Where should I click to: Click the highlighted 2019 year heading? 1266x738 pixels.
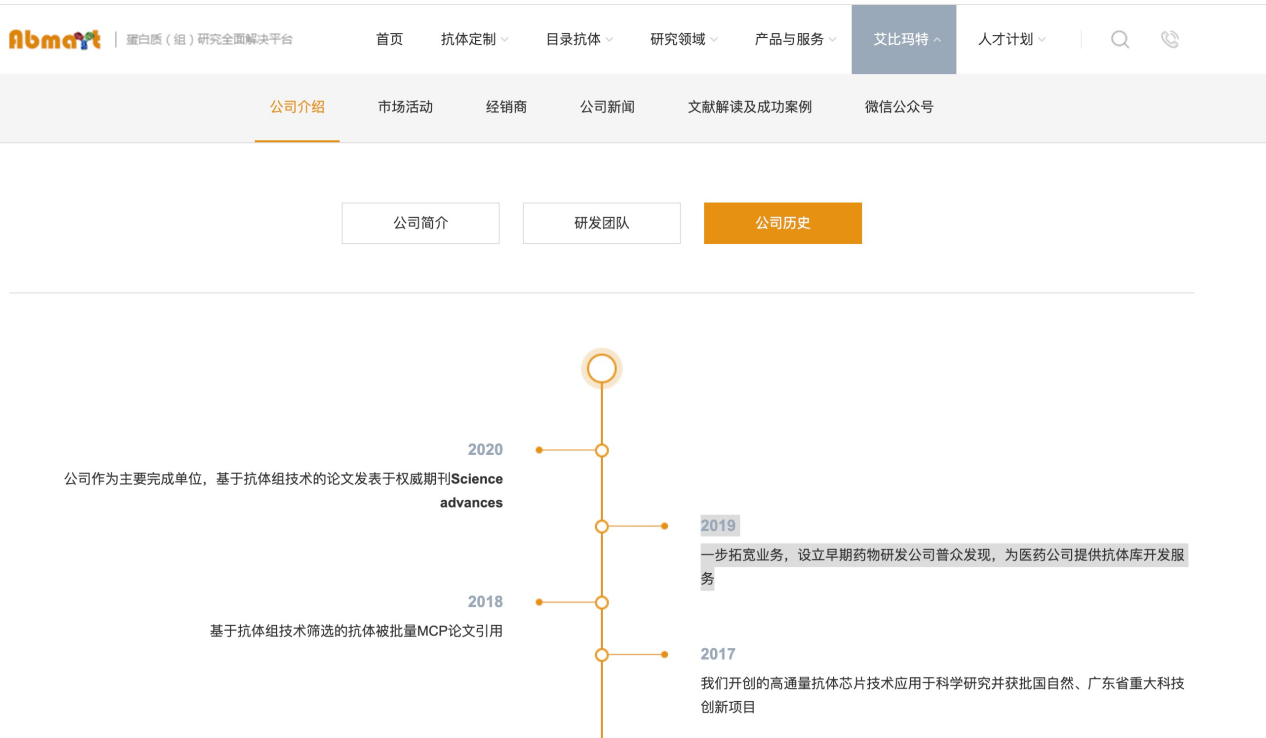click(718, 526)
